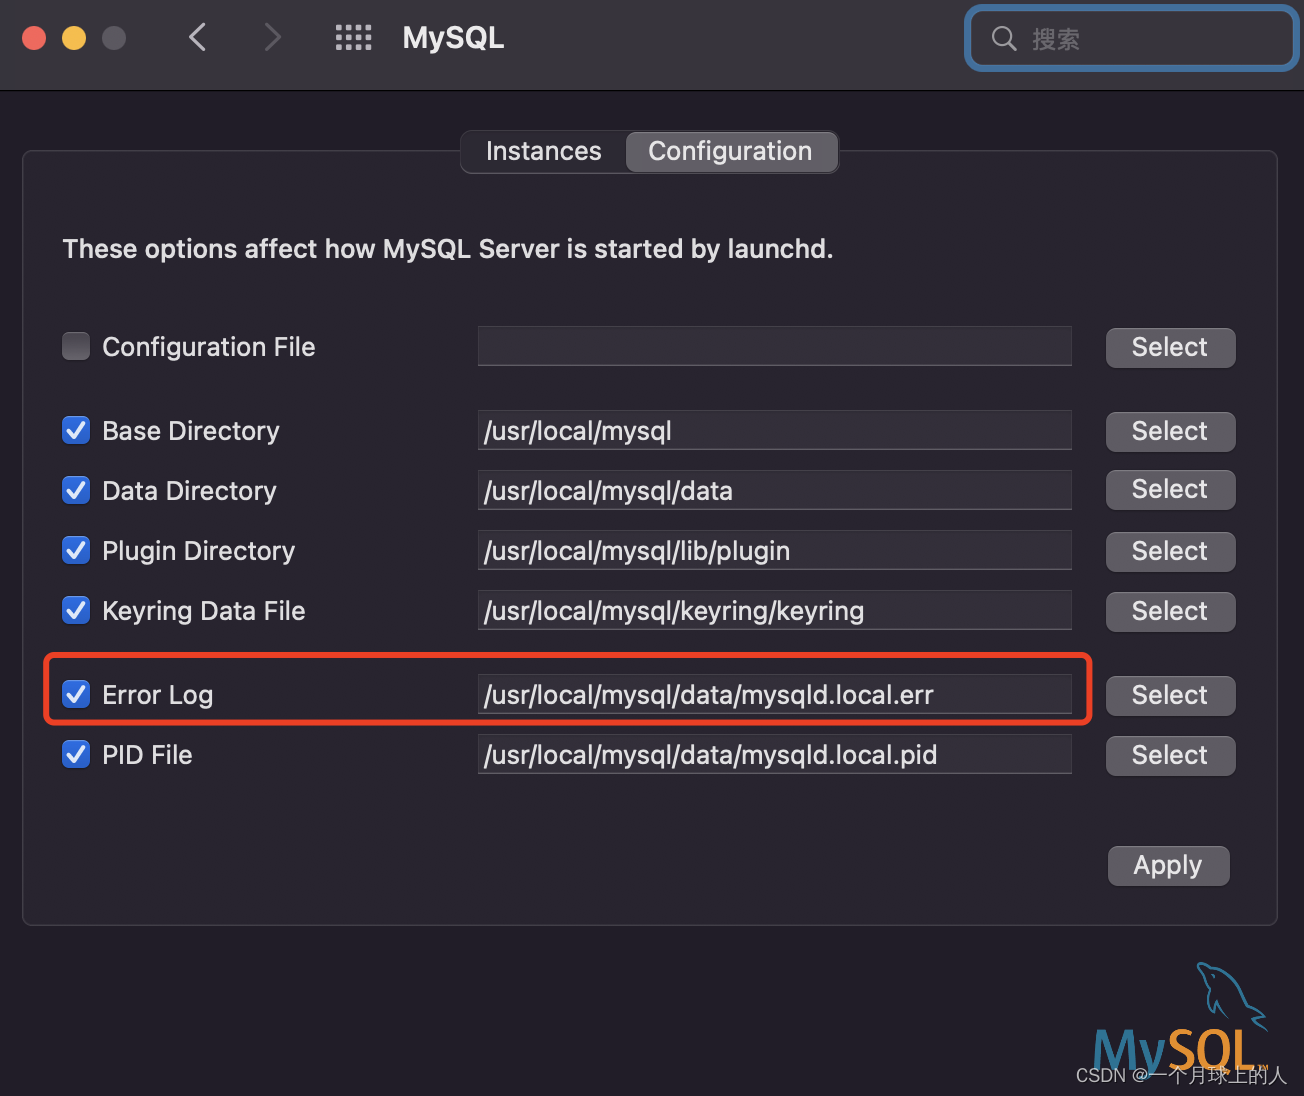Go back with the left chevron
Screen dimensions: 1304x1096
198,38
